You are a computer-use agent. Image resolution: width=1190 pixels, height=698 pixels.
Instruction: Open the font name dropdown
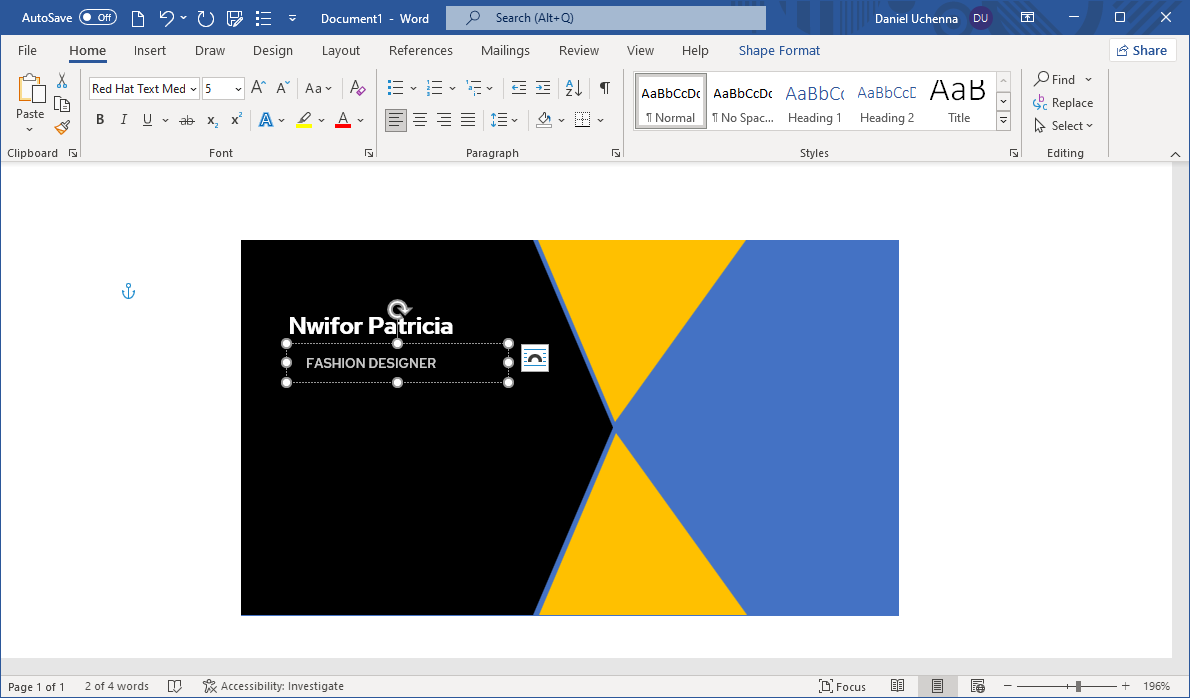(193, 89)
